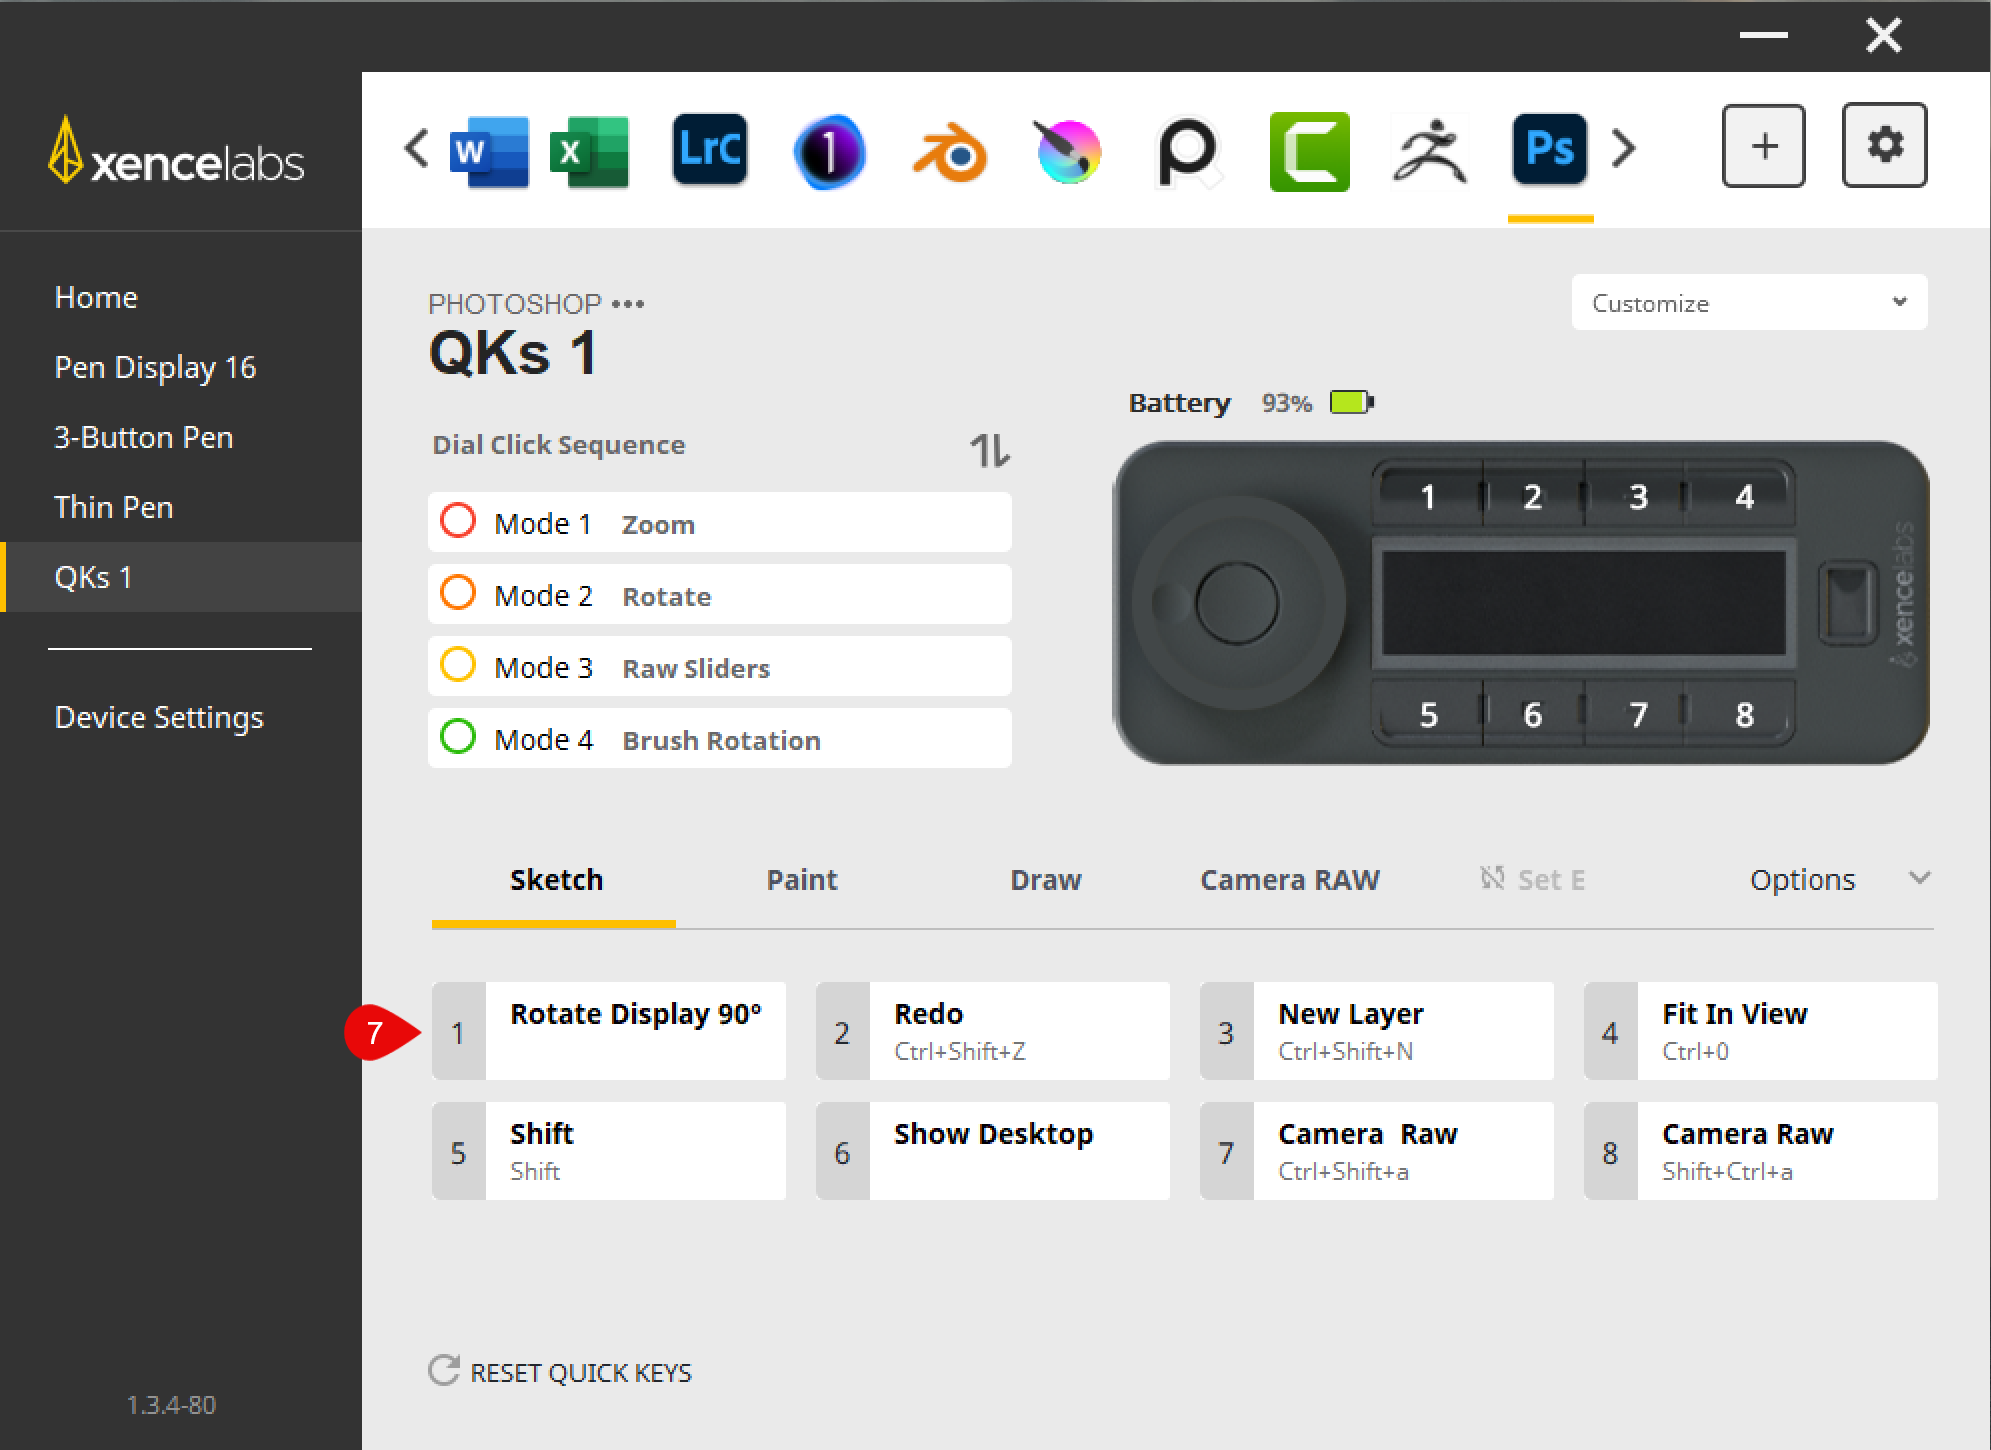Open settings with the gear icon

coord(1884,146)
